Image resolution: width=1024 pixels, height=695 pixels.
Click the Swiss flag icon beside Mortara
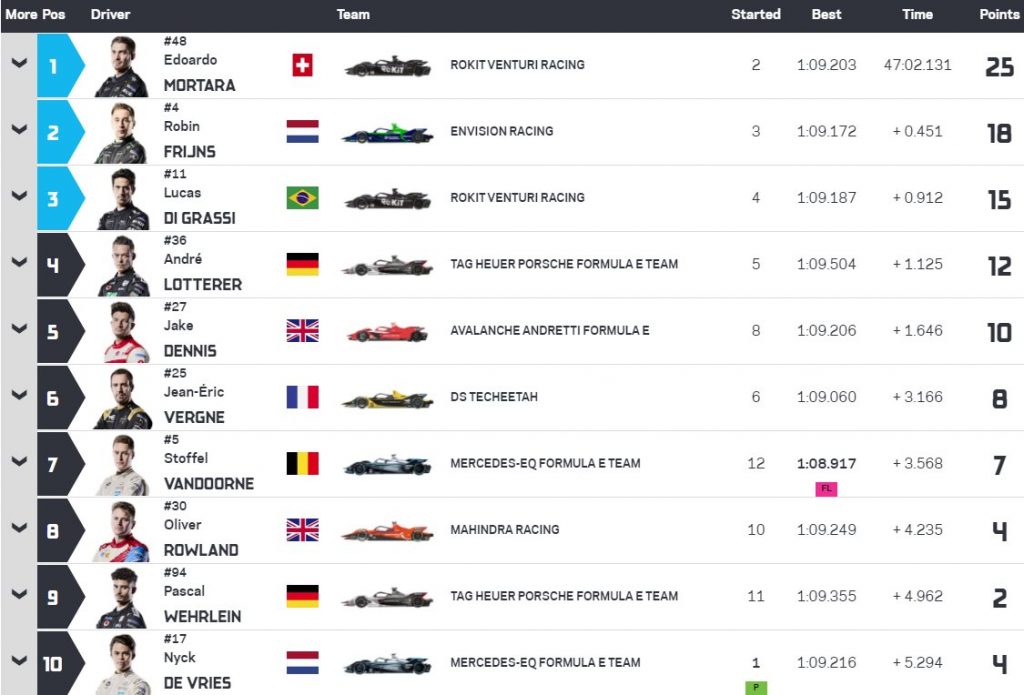[302, 65]
